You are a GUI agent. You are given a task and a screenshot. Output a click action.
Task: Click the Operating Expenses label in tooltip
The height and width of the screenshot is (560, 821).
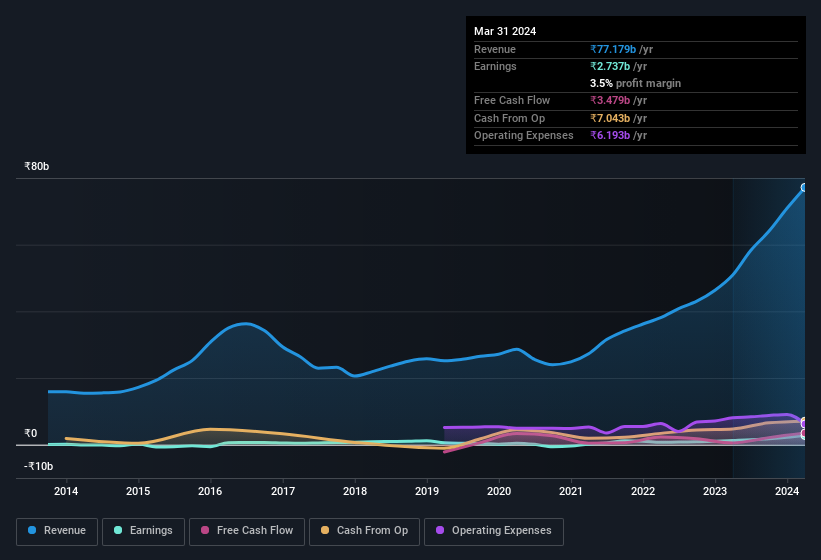pyautogui.click(x=524, y=136)
